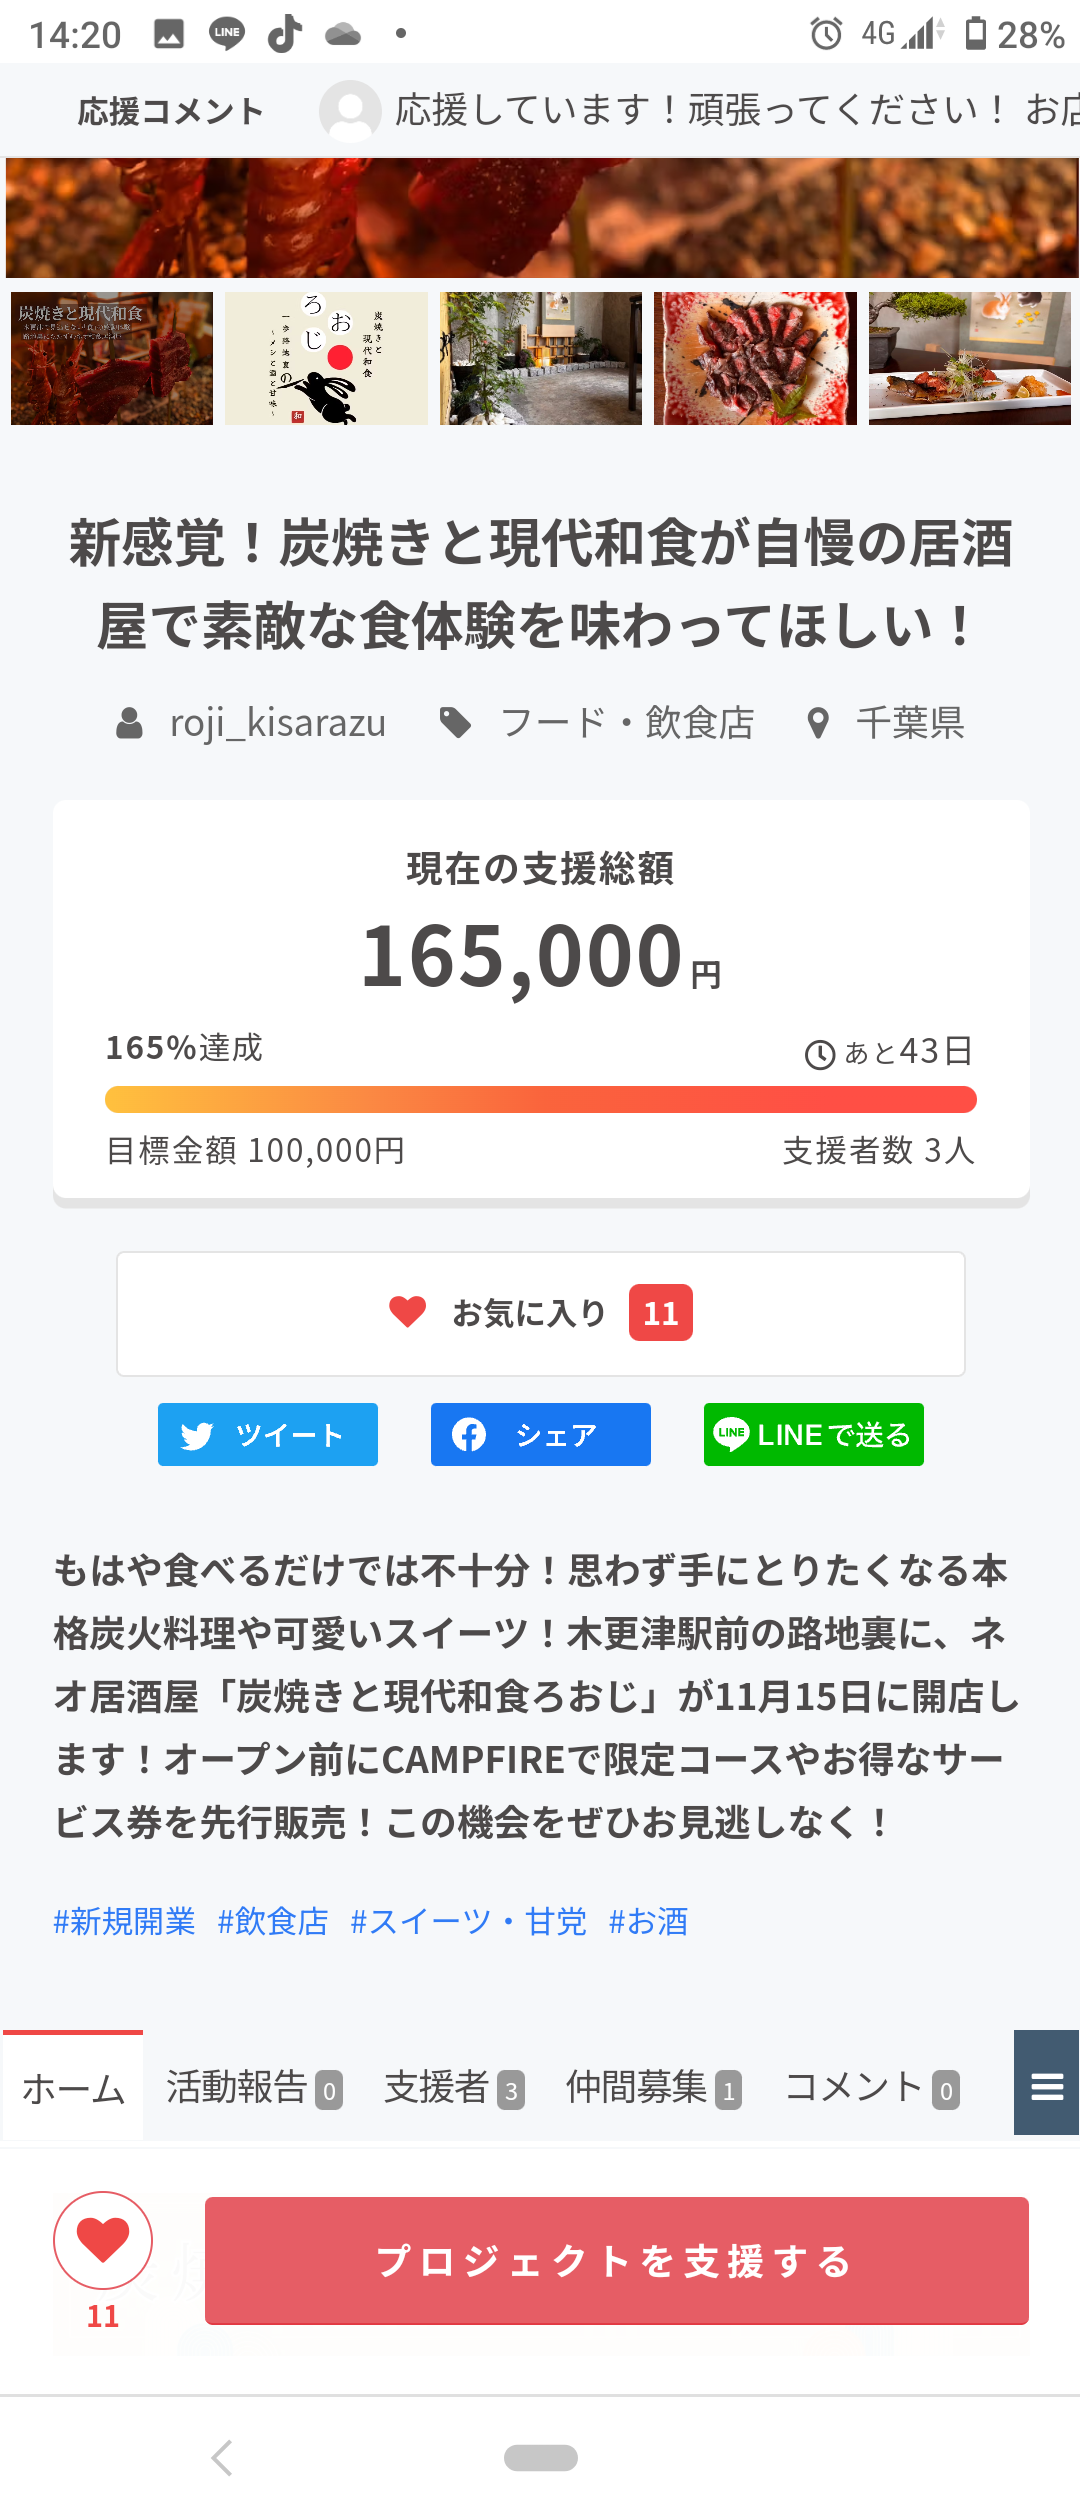Open the フード・飲食店 category tag

click(626, 722)
